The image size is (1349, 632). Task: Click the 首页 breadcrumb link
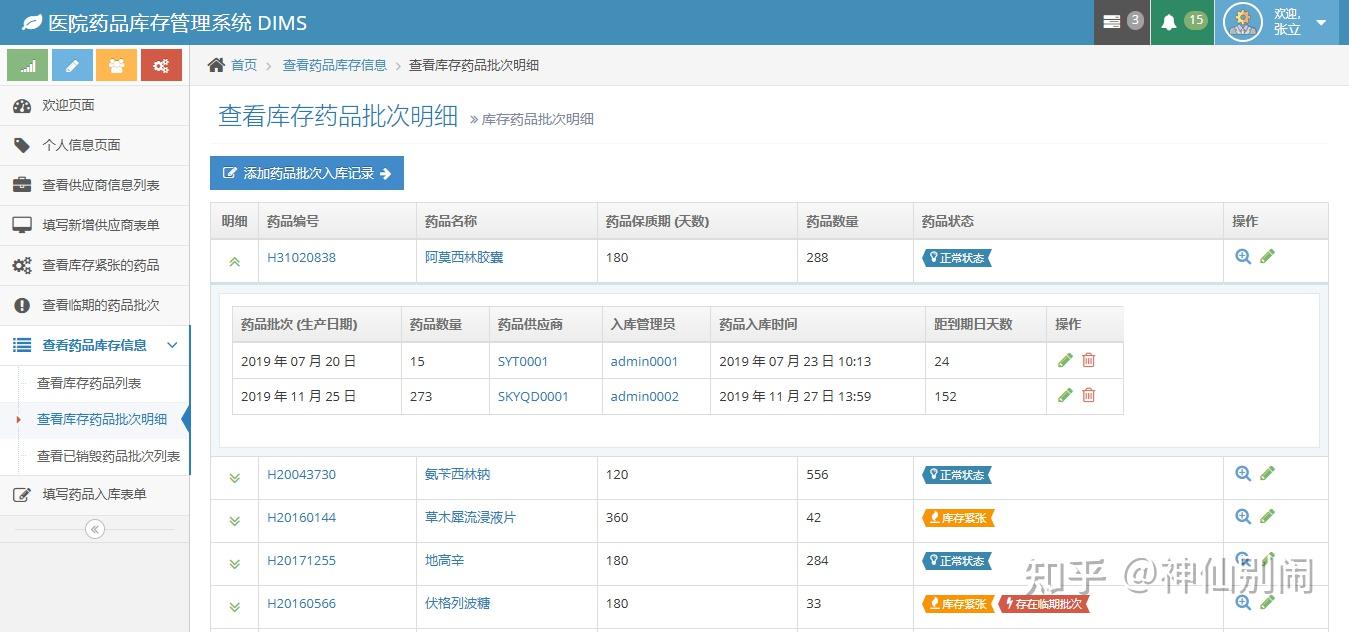244,65
